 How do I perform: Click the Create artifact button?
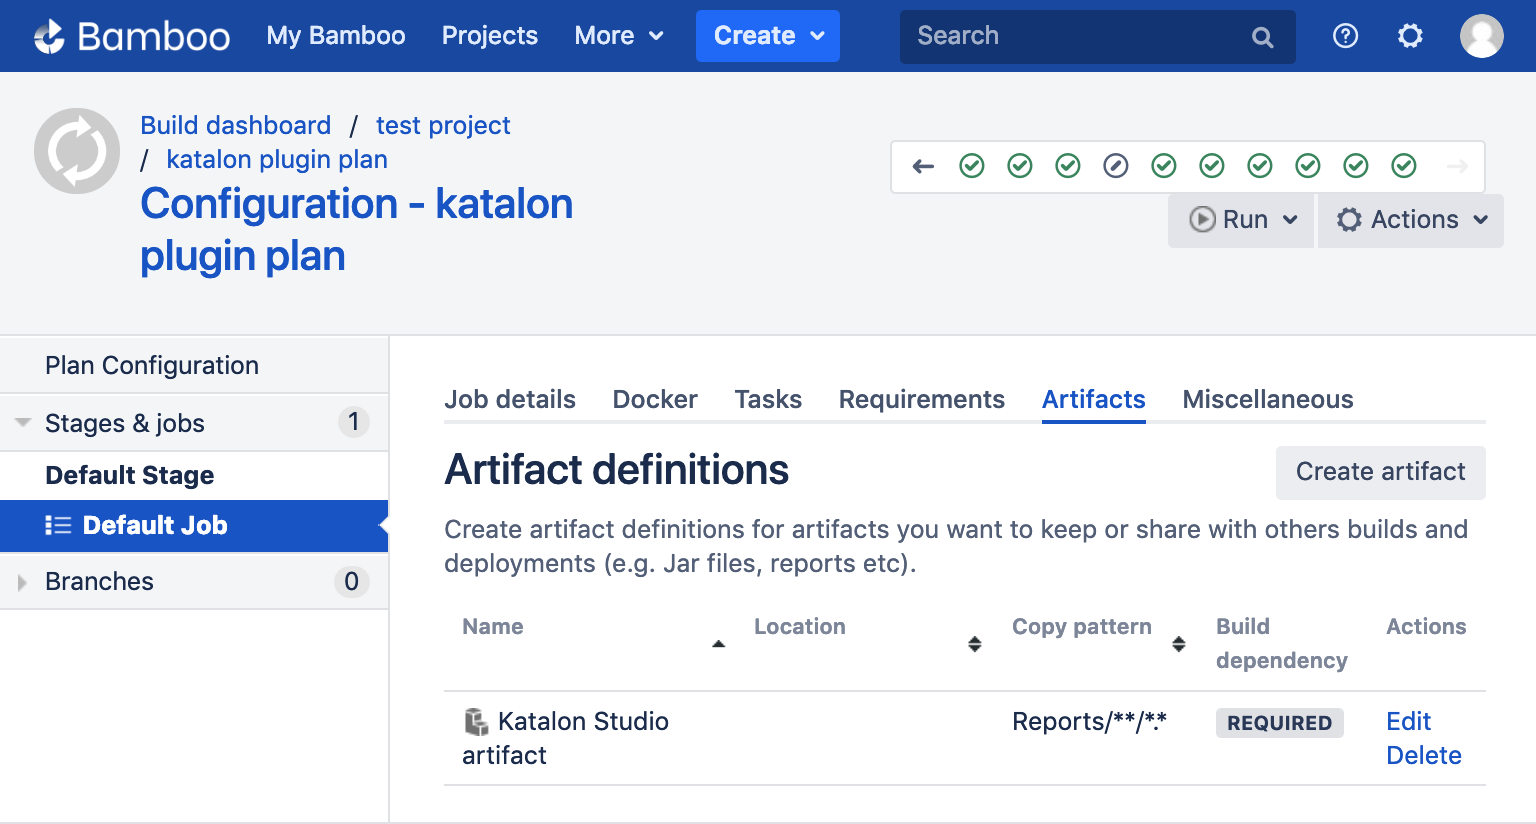click(1380, 472)
